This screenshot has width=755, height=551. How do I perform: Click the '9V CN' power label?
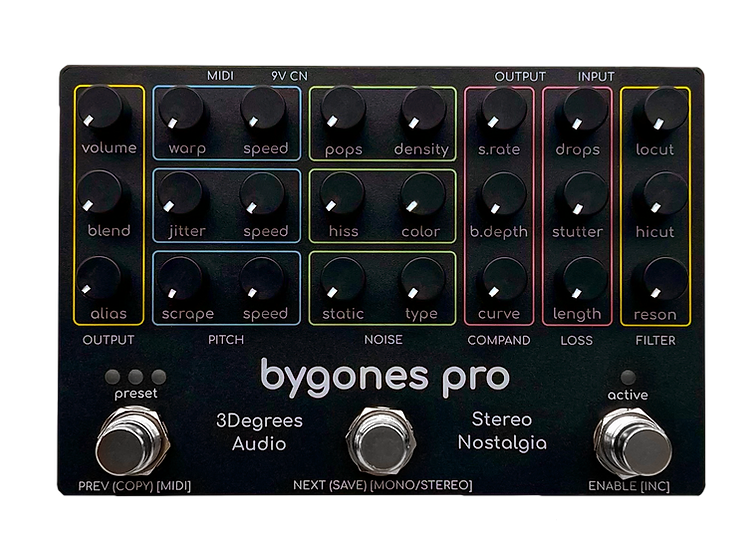pyautogui.click(x=289, y=76)
